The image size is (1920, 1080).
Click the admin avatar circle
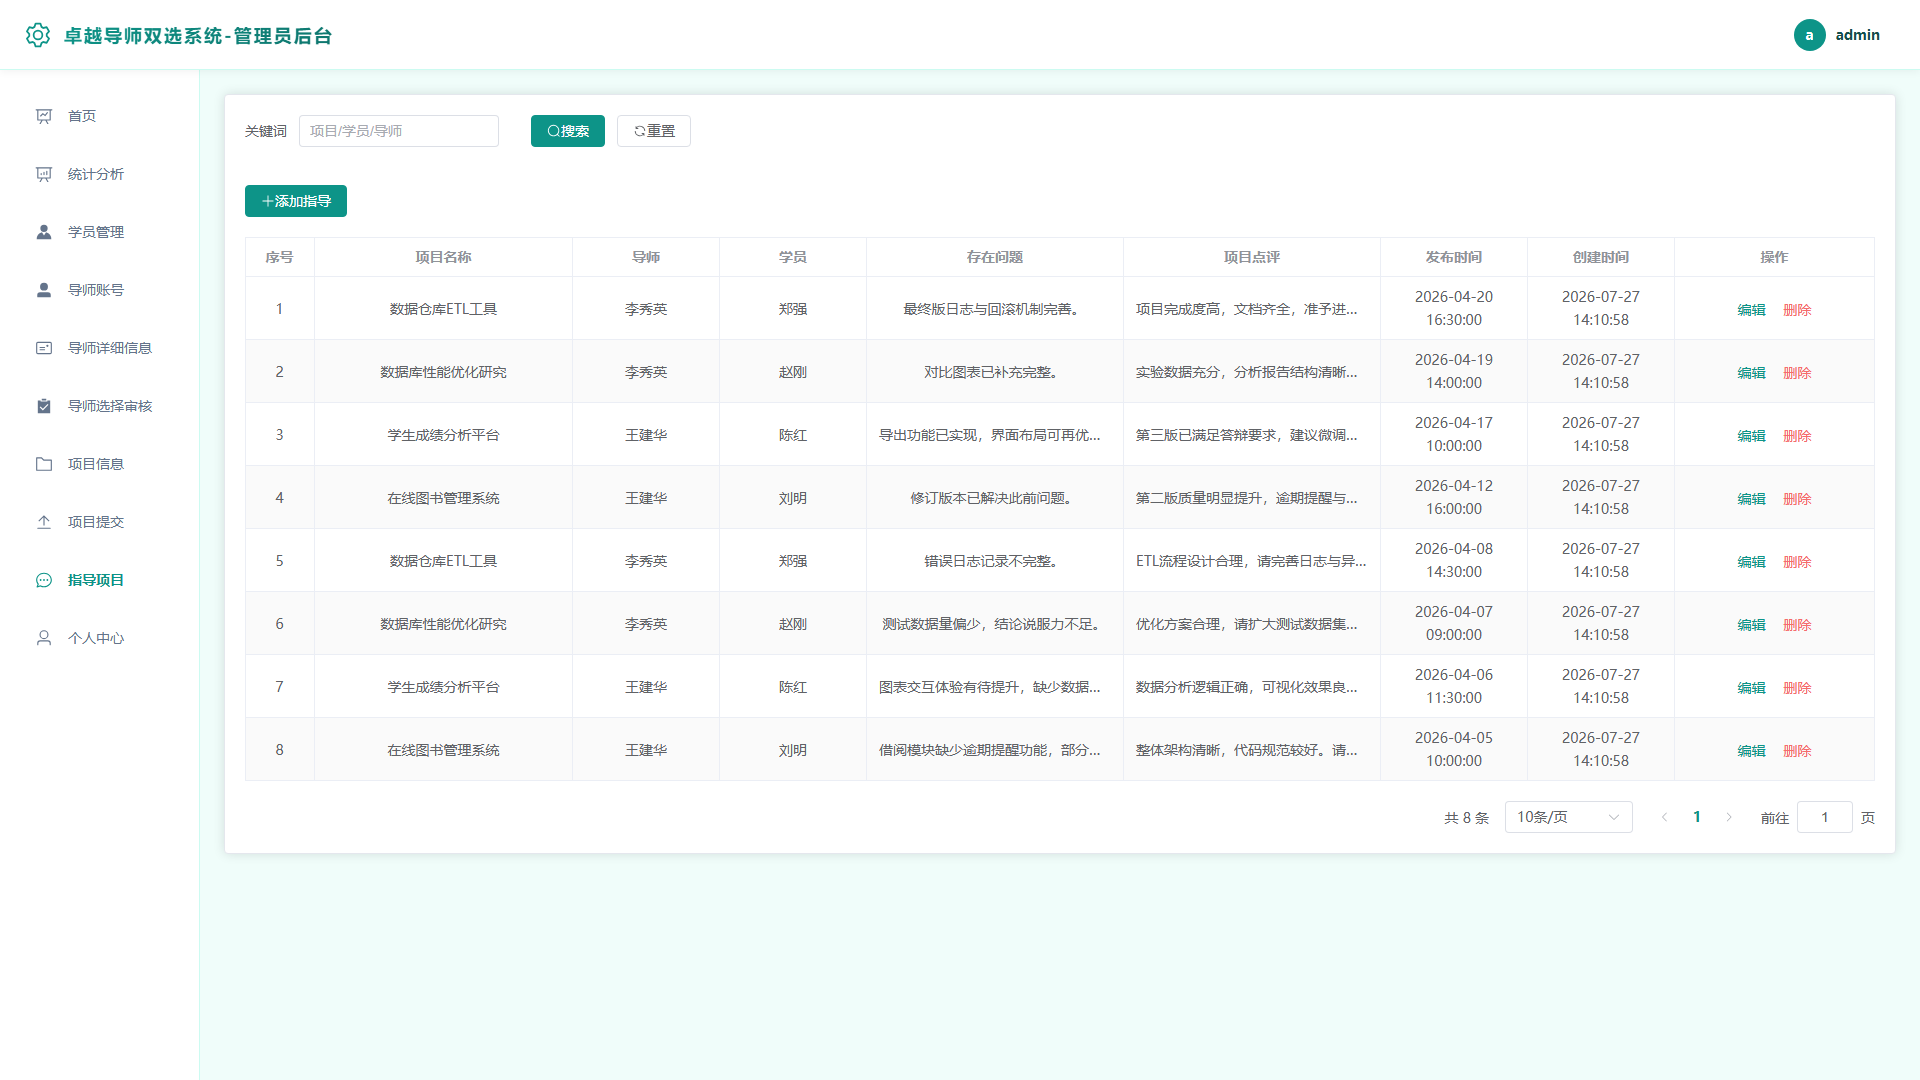click(x=1809, y=35)
